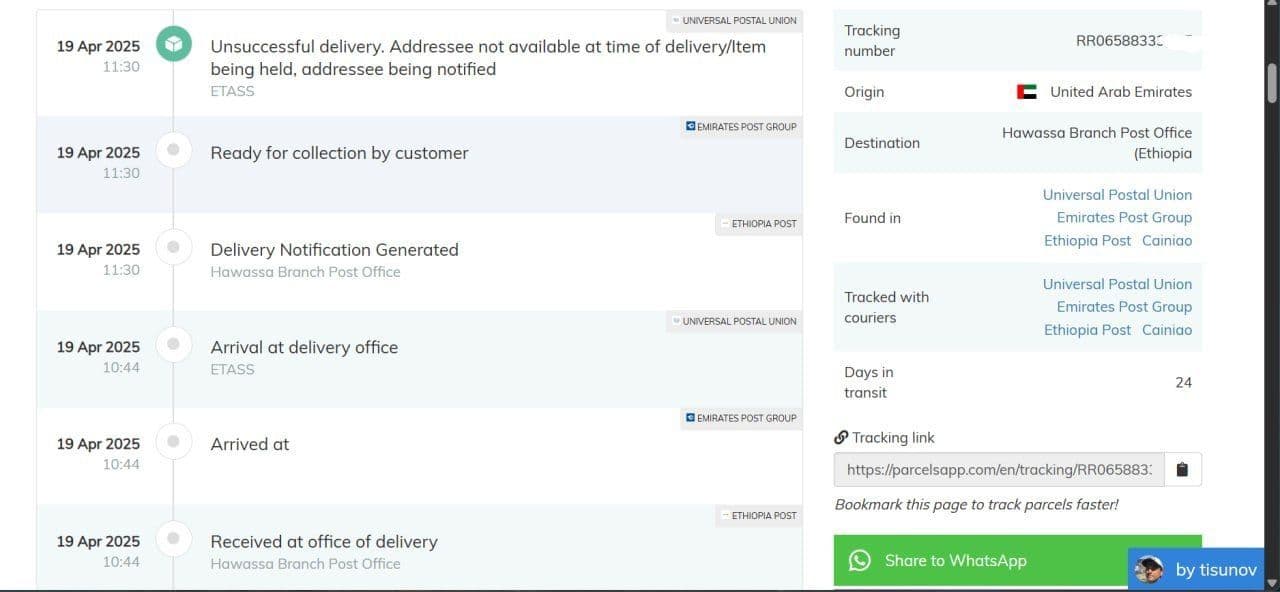Viewport: 1280px width, 592px height.
Task: Click 'Arrival at delivery office' event title
Action: [304, 347]
